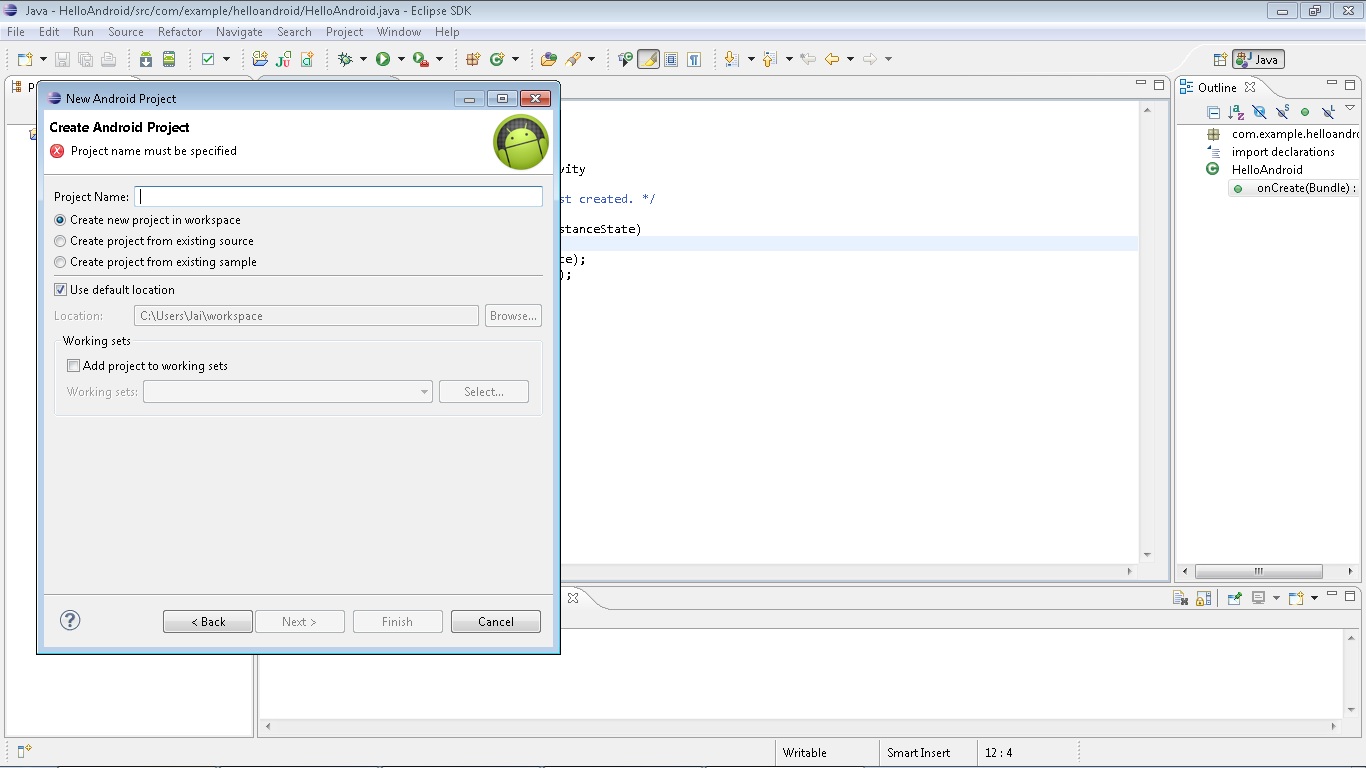The width and height of the screenshot is (1366, 768).
Task: Open the New wizard dropdown arrow
Action: point(42,59)
